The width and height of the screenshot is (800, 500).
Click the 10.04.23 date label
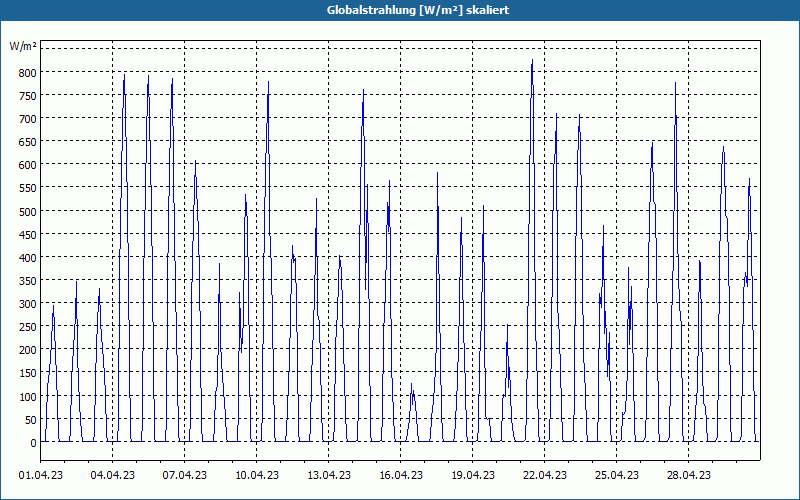(257, 476)
